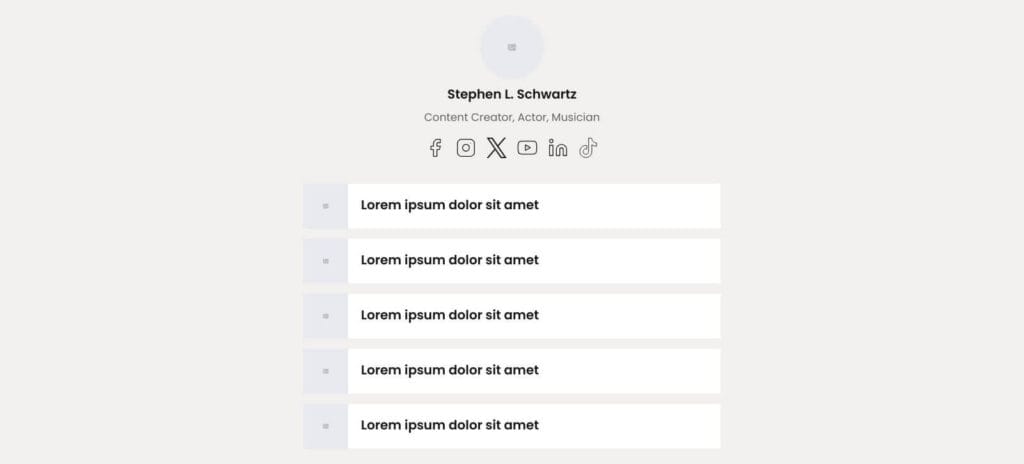Open the Instagram social icon
The height and width of the screenshot is (464, 1024).
coord(466,148)
